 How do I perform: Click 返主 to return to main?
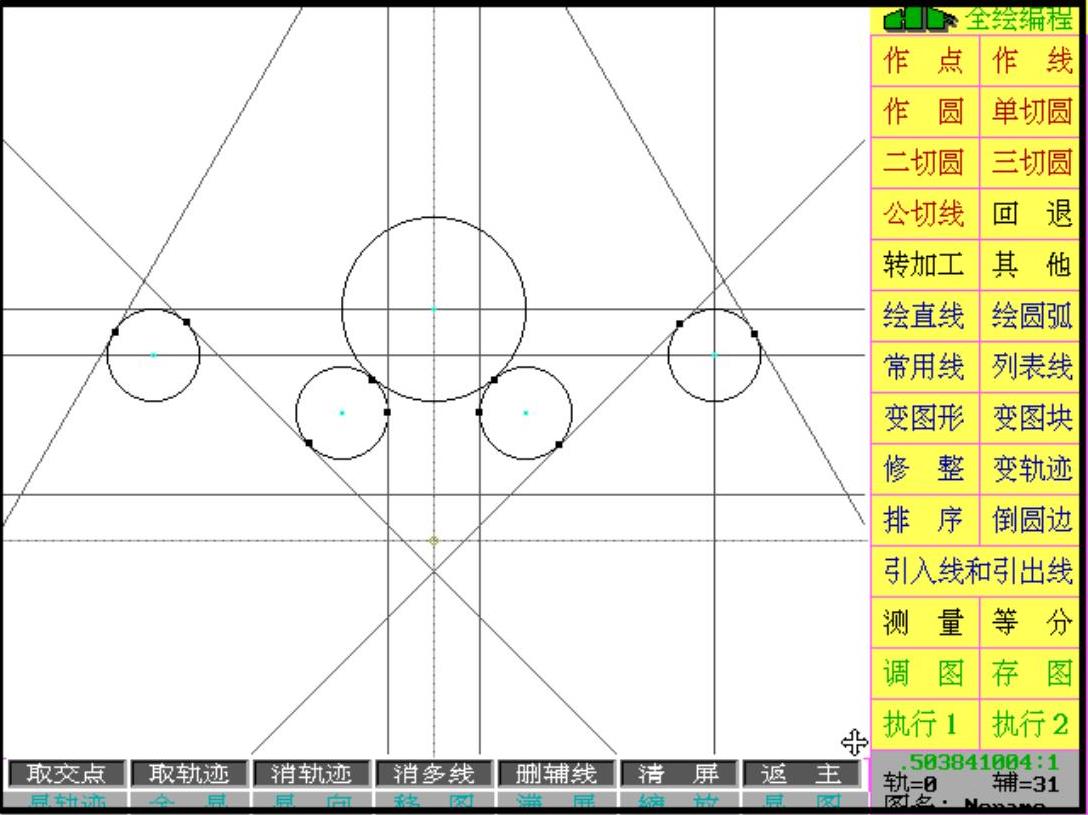click(x=801, y=773)
